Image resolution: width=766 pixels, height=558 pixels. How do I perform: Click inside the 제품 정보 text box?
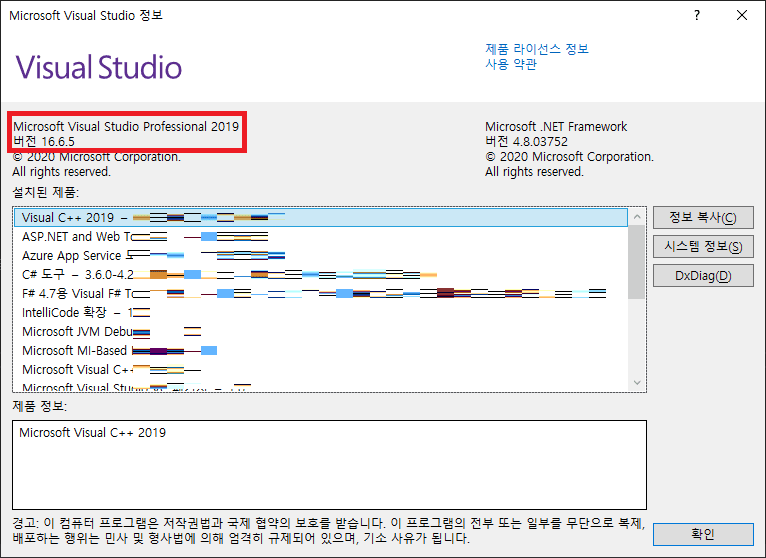[329, 465]
